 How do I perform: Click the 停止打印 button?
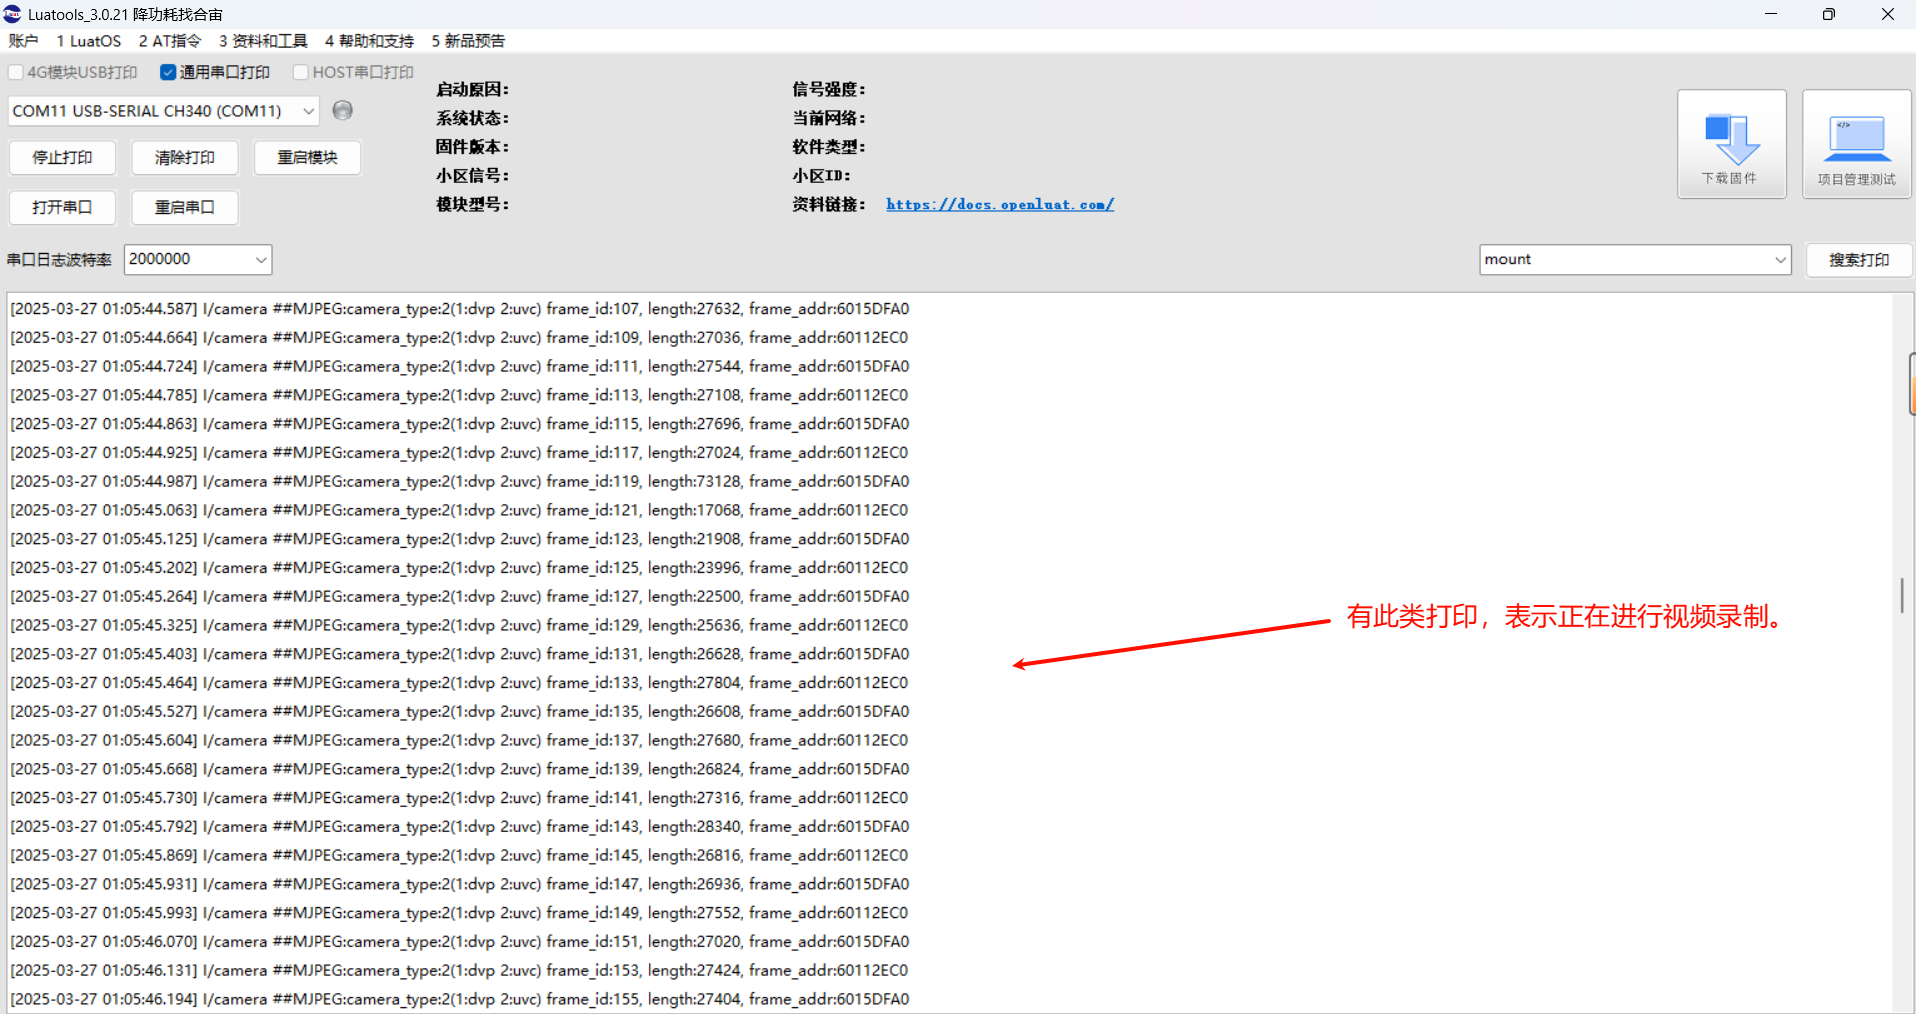coord(62,157)
